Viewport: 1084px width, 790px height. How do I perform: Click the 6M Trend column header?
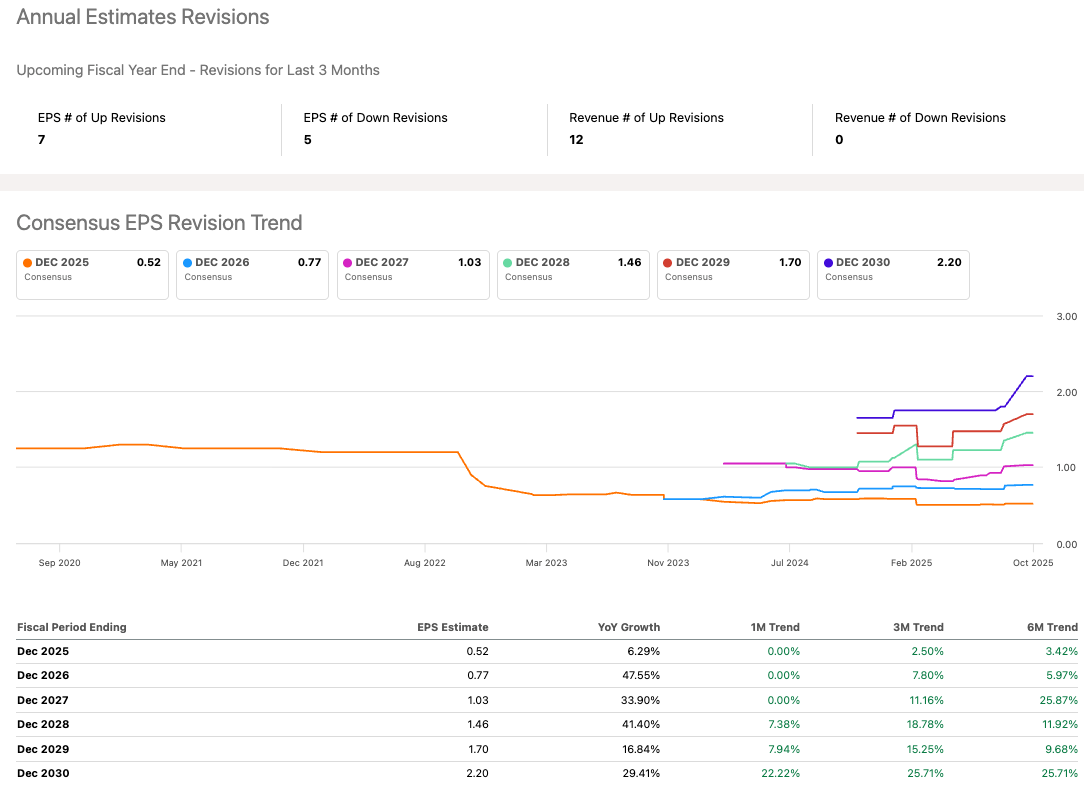[1052, 627]
